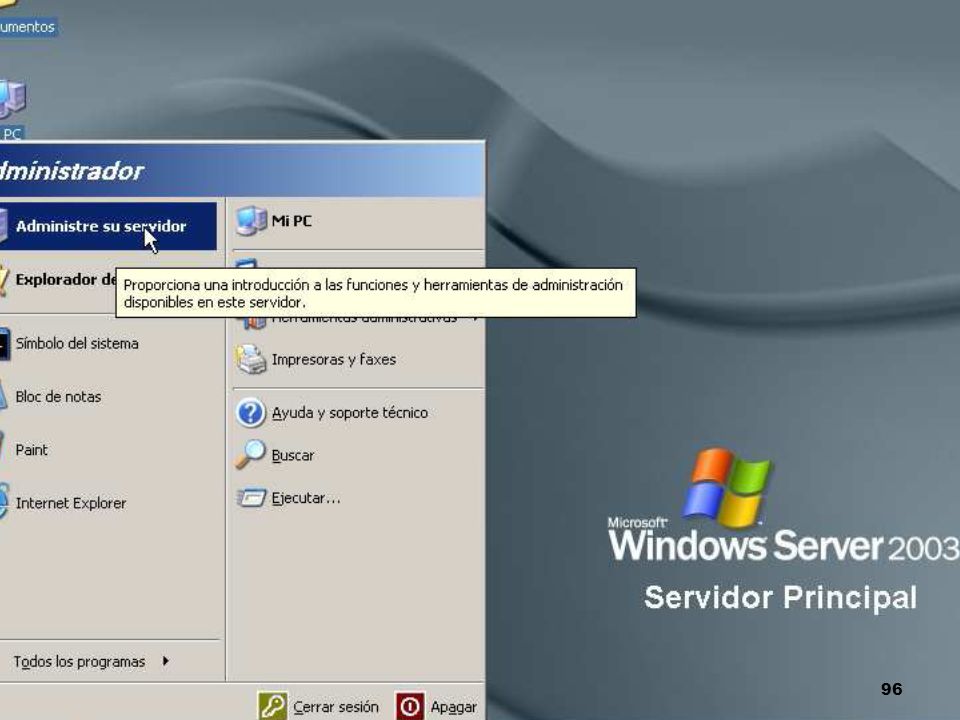Click the partly hidden Herramientas administrativas entry
This screenshot has width=960, height=720.
pyautogui.click(x=365, y=320)
